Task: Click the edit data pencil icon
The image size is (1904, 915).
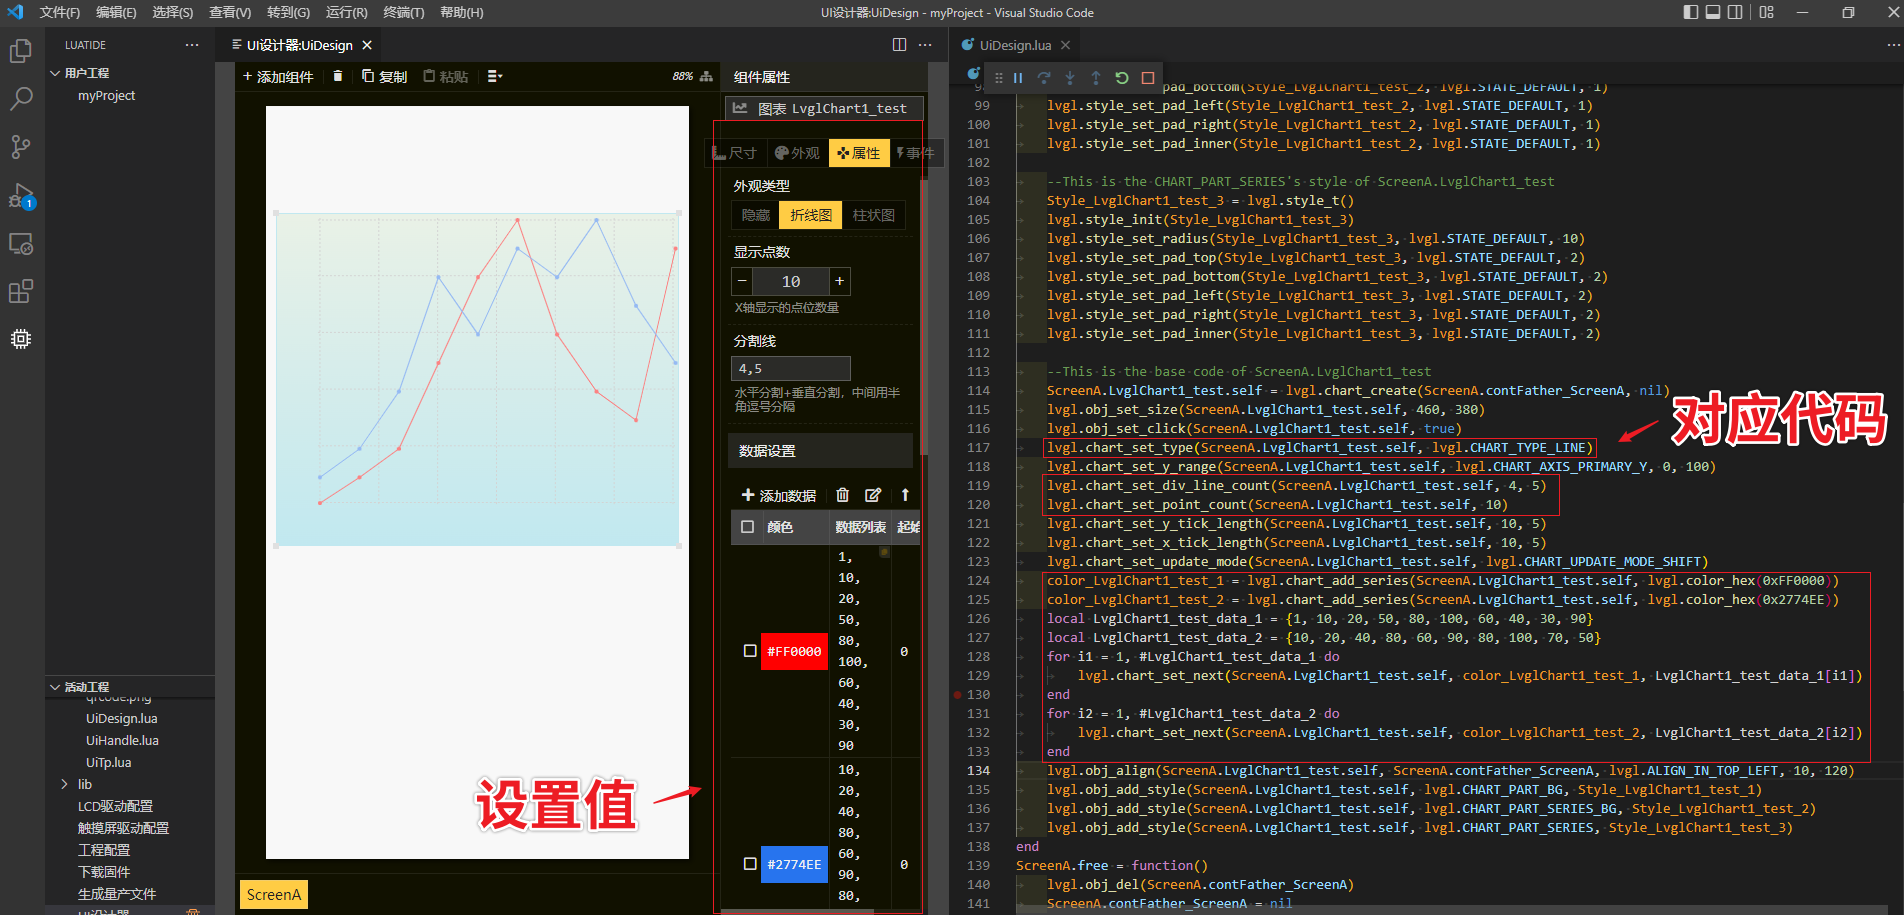Action: pos(873,495)
